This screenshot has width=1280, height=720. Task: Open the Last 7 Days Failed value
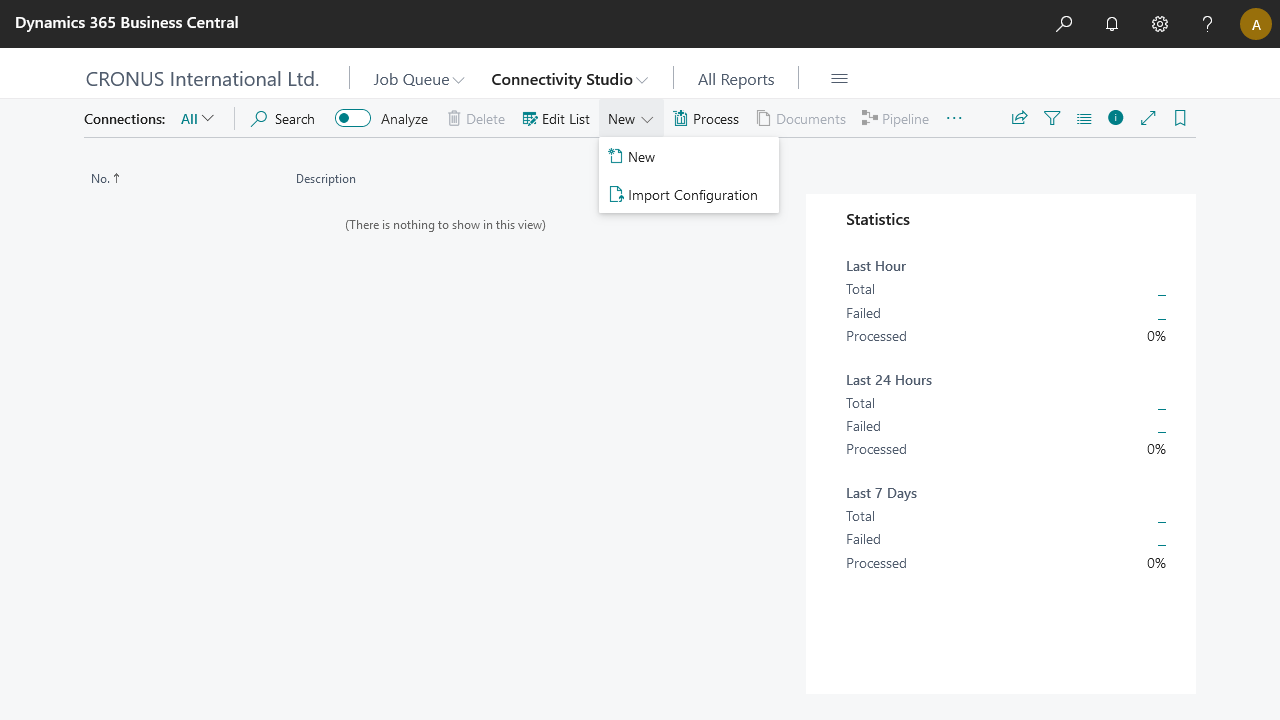point(1162,539)
